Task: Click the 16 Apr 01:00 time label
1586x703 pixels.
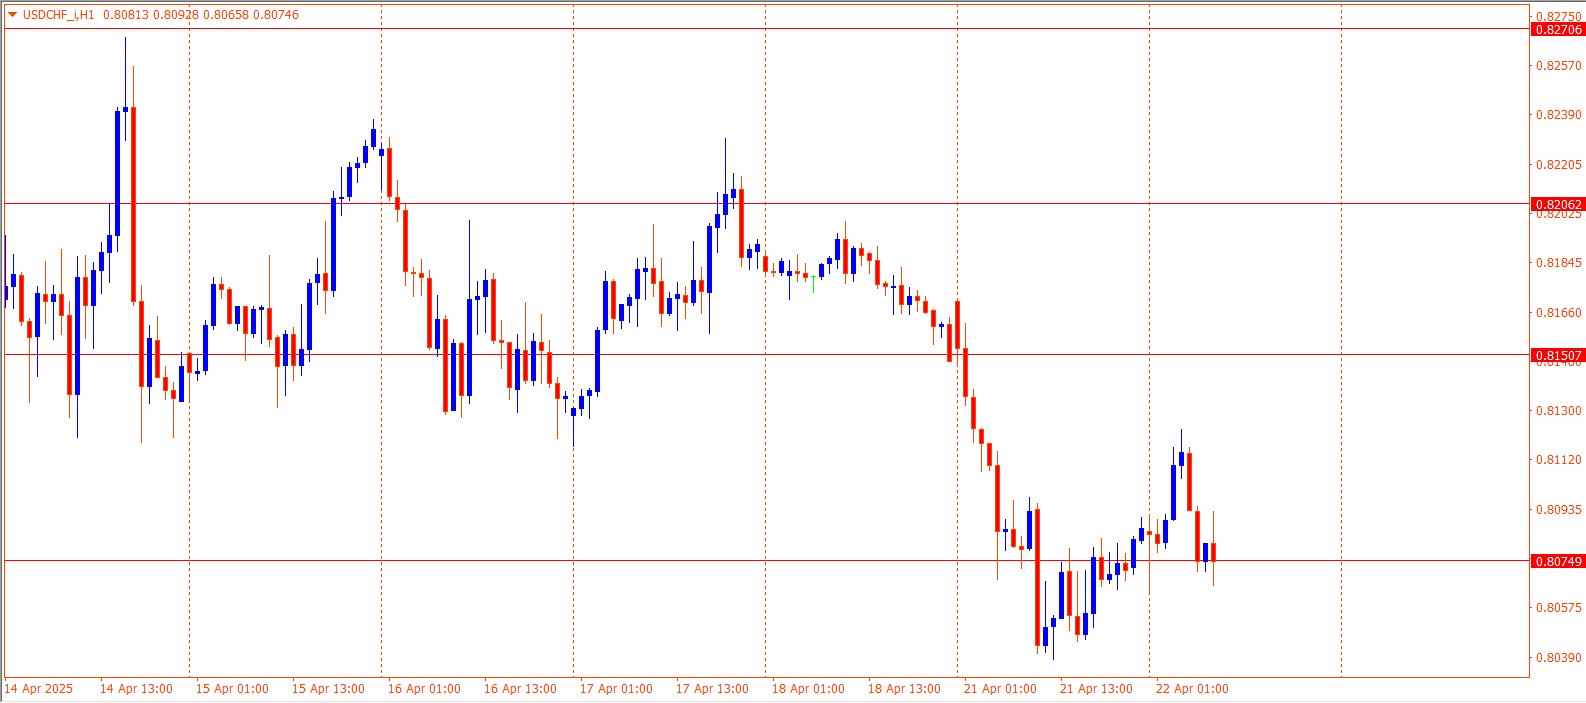Action: pyautogui.click(x=424, y=689)
